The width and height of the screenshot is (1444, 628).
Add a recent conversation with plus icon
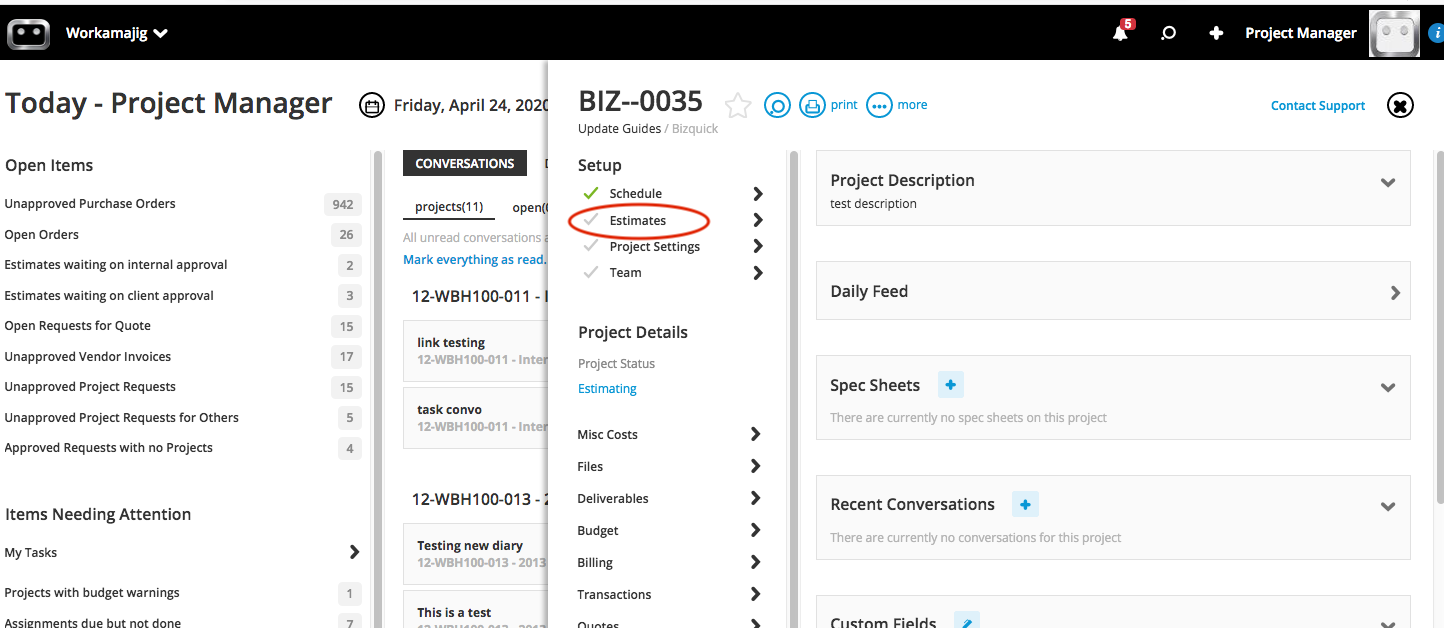pyautogui.click(x=1025, y=503)
